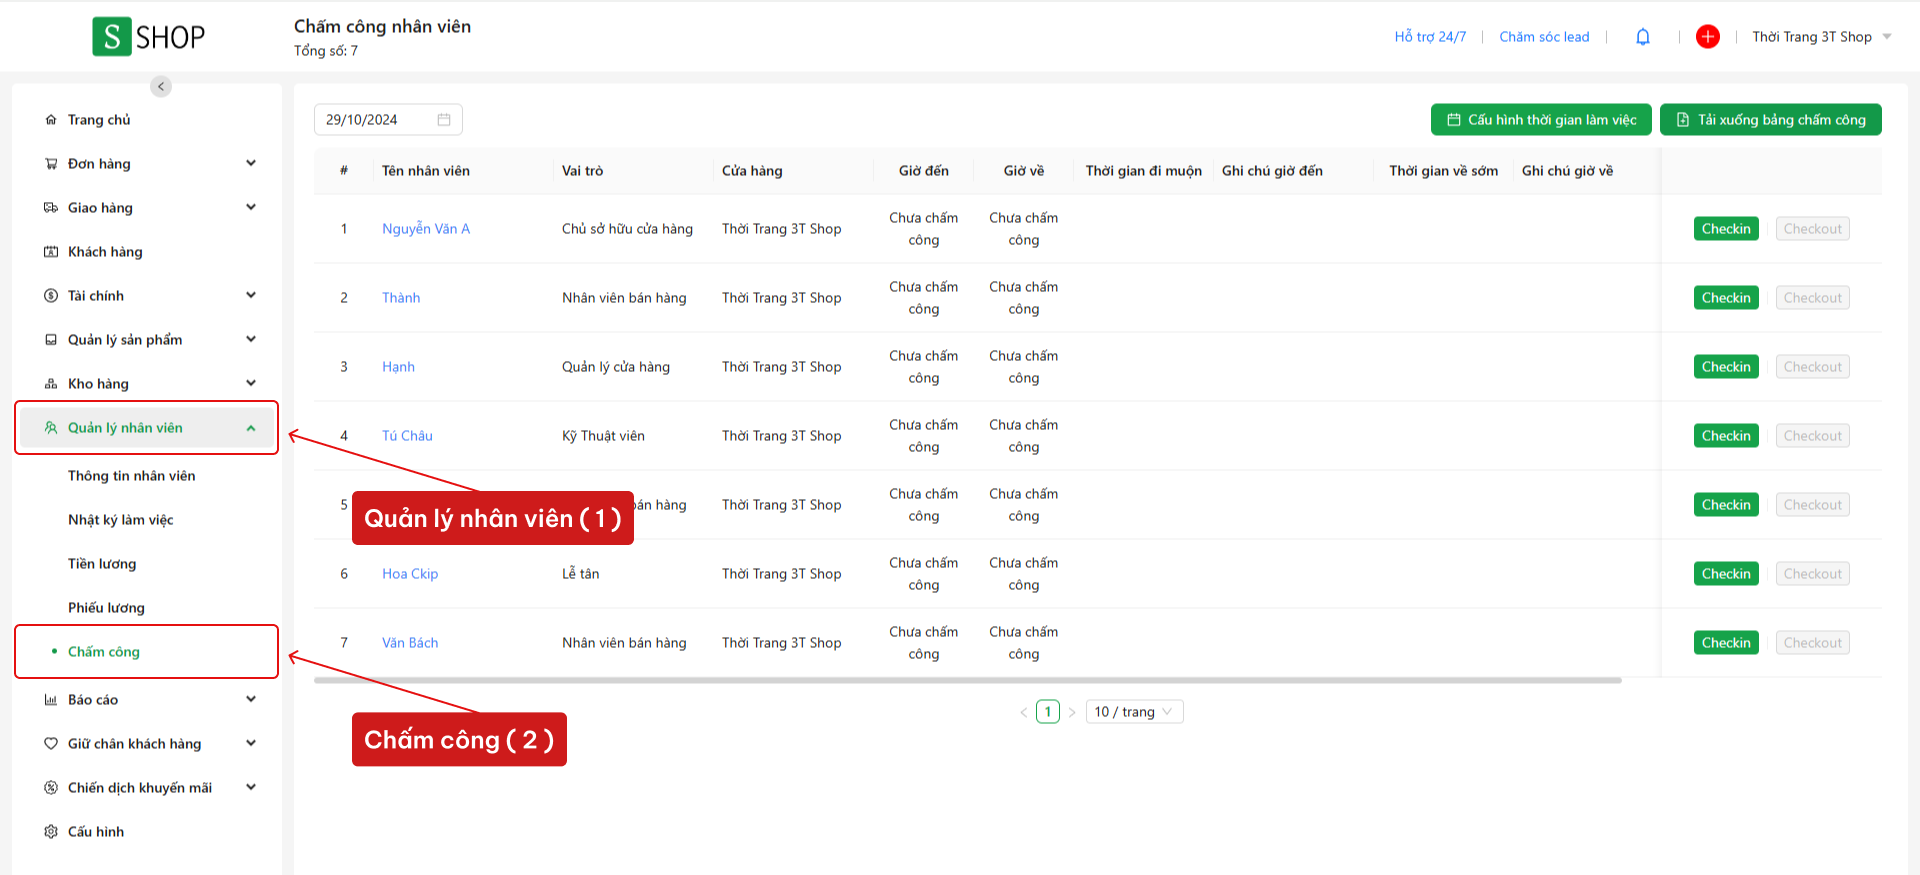Collapse the sidebar with the arrow icon

tap(161, 87)
